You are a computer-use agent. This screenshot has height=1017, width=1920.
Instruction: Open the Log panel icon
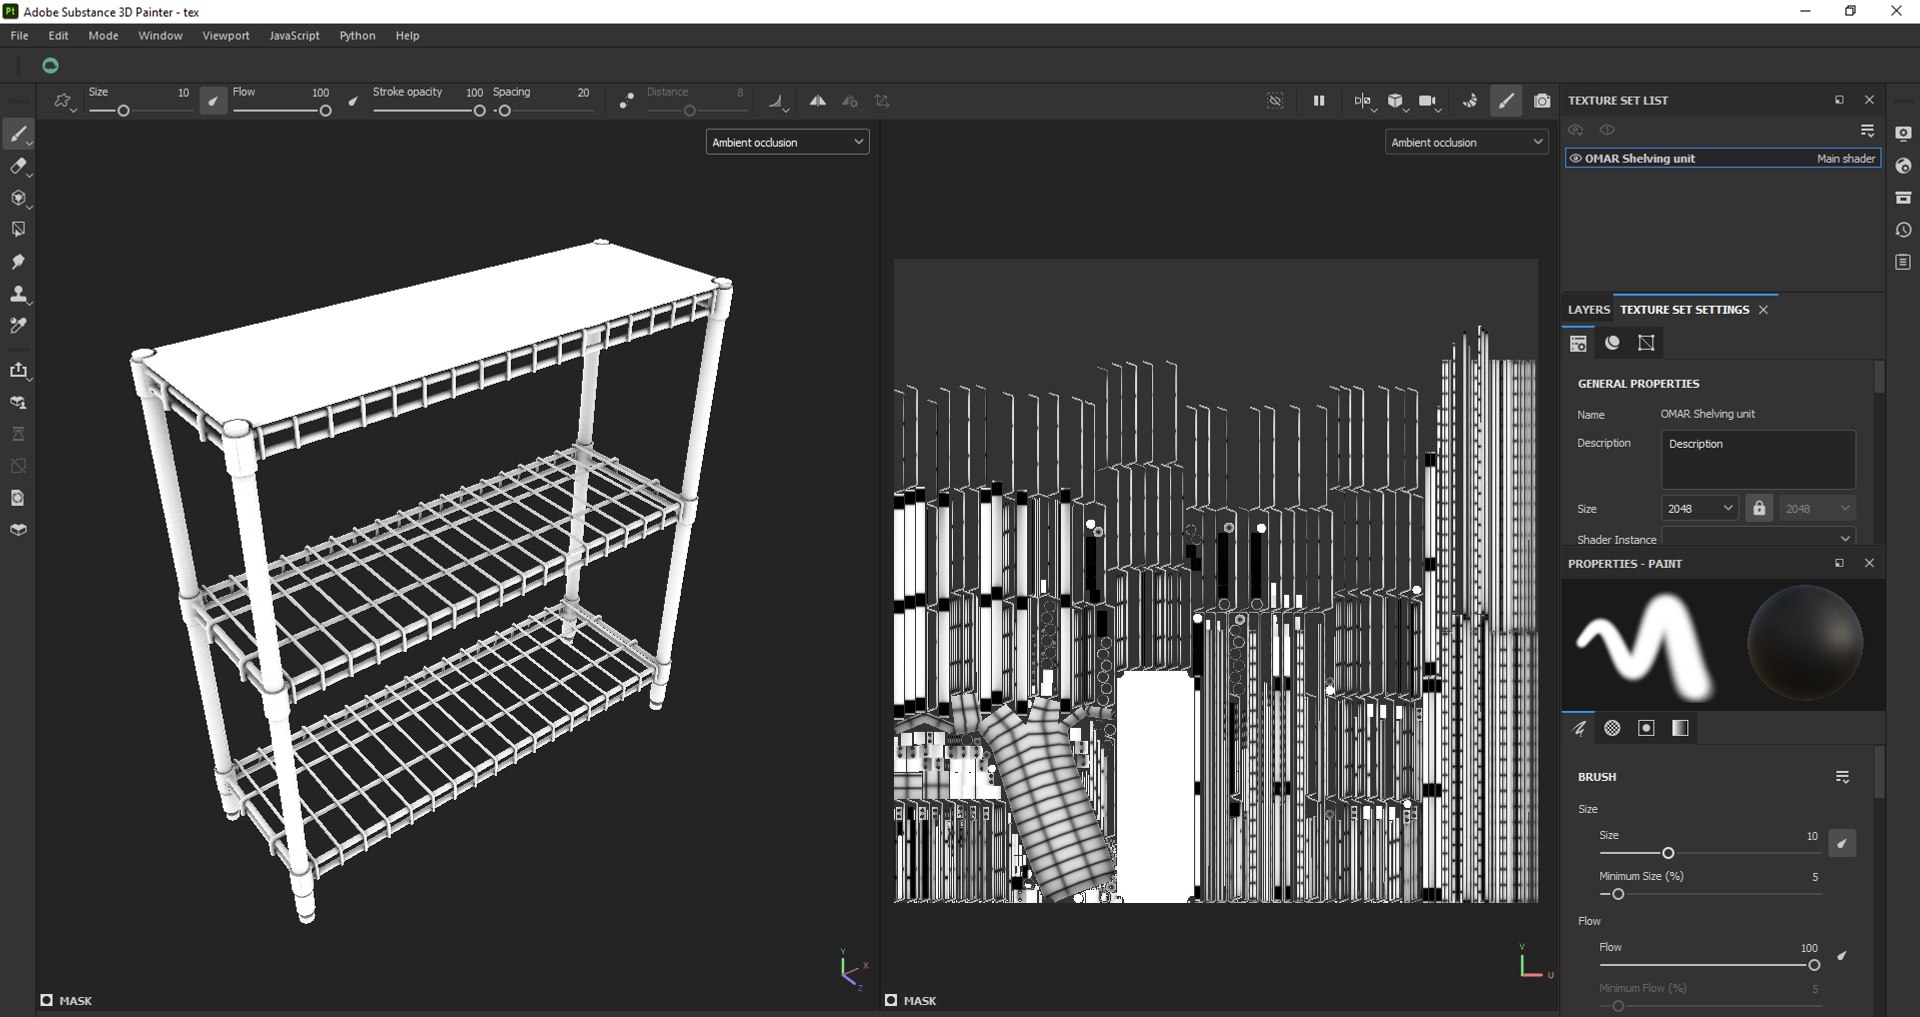(1903, 262)
